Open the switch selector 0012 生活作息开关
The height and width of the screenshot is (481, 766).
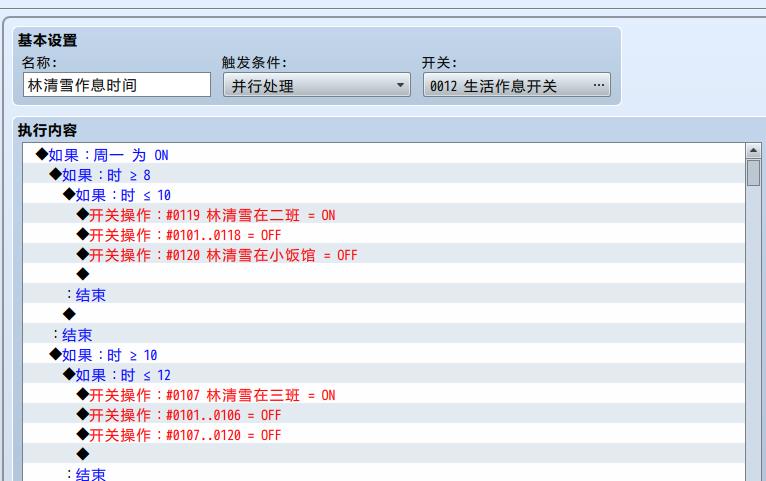click(516, 85)
